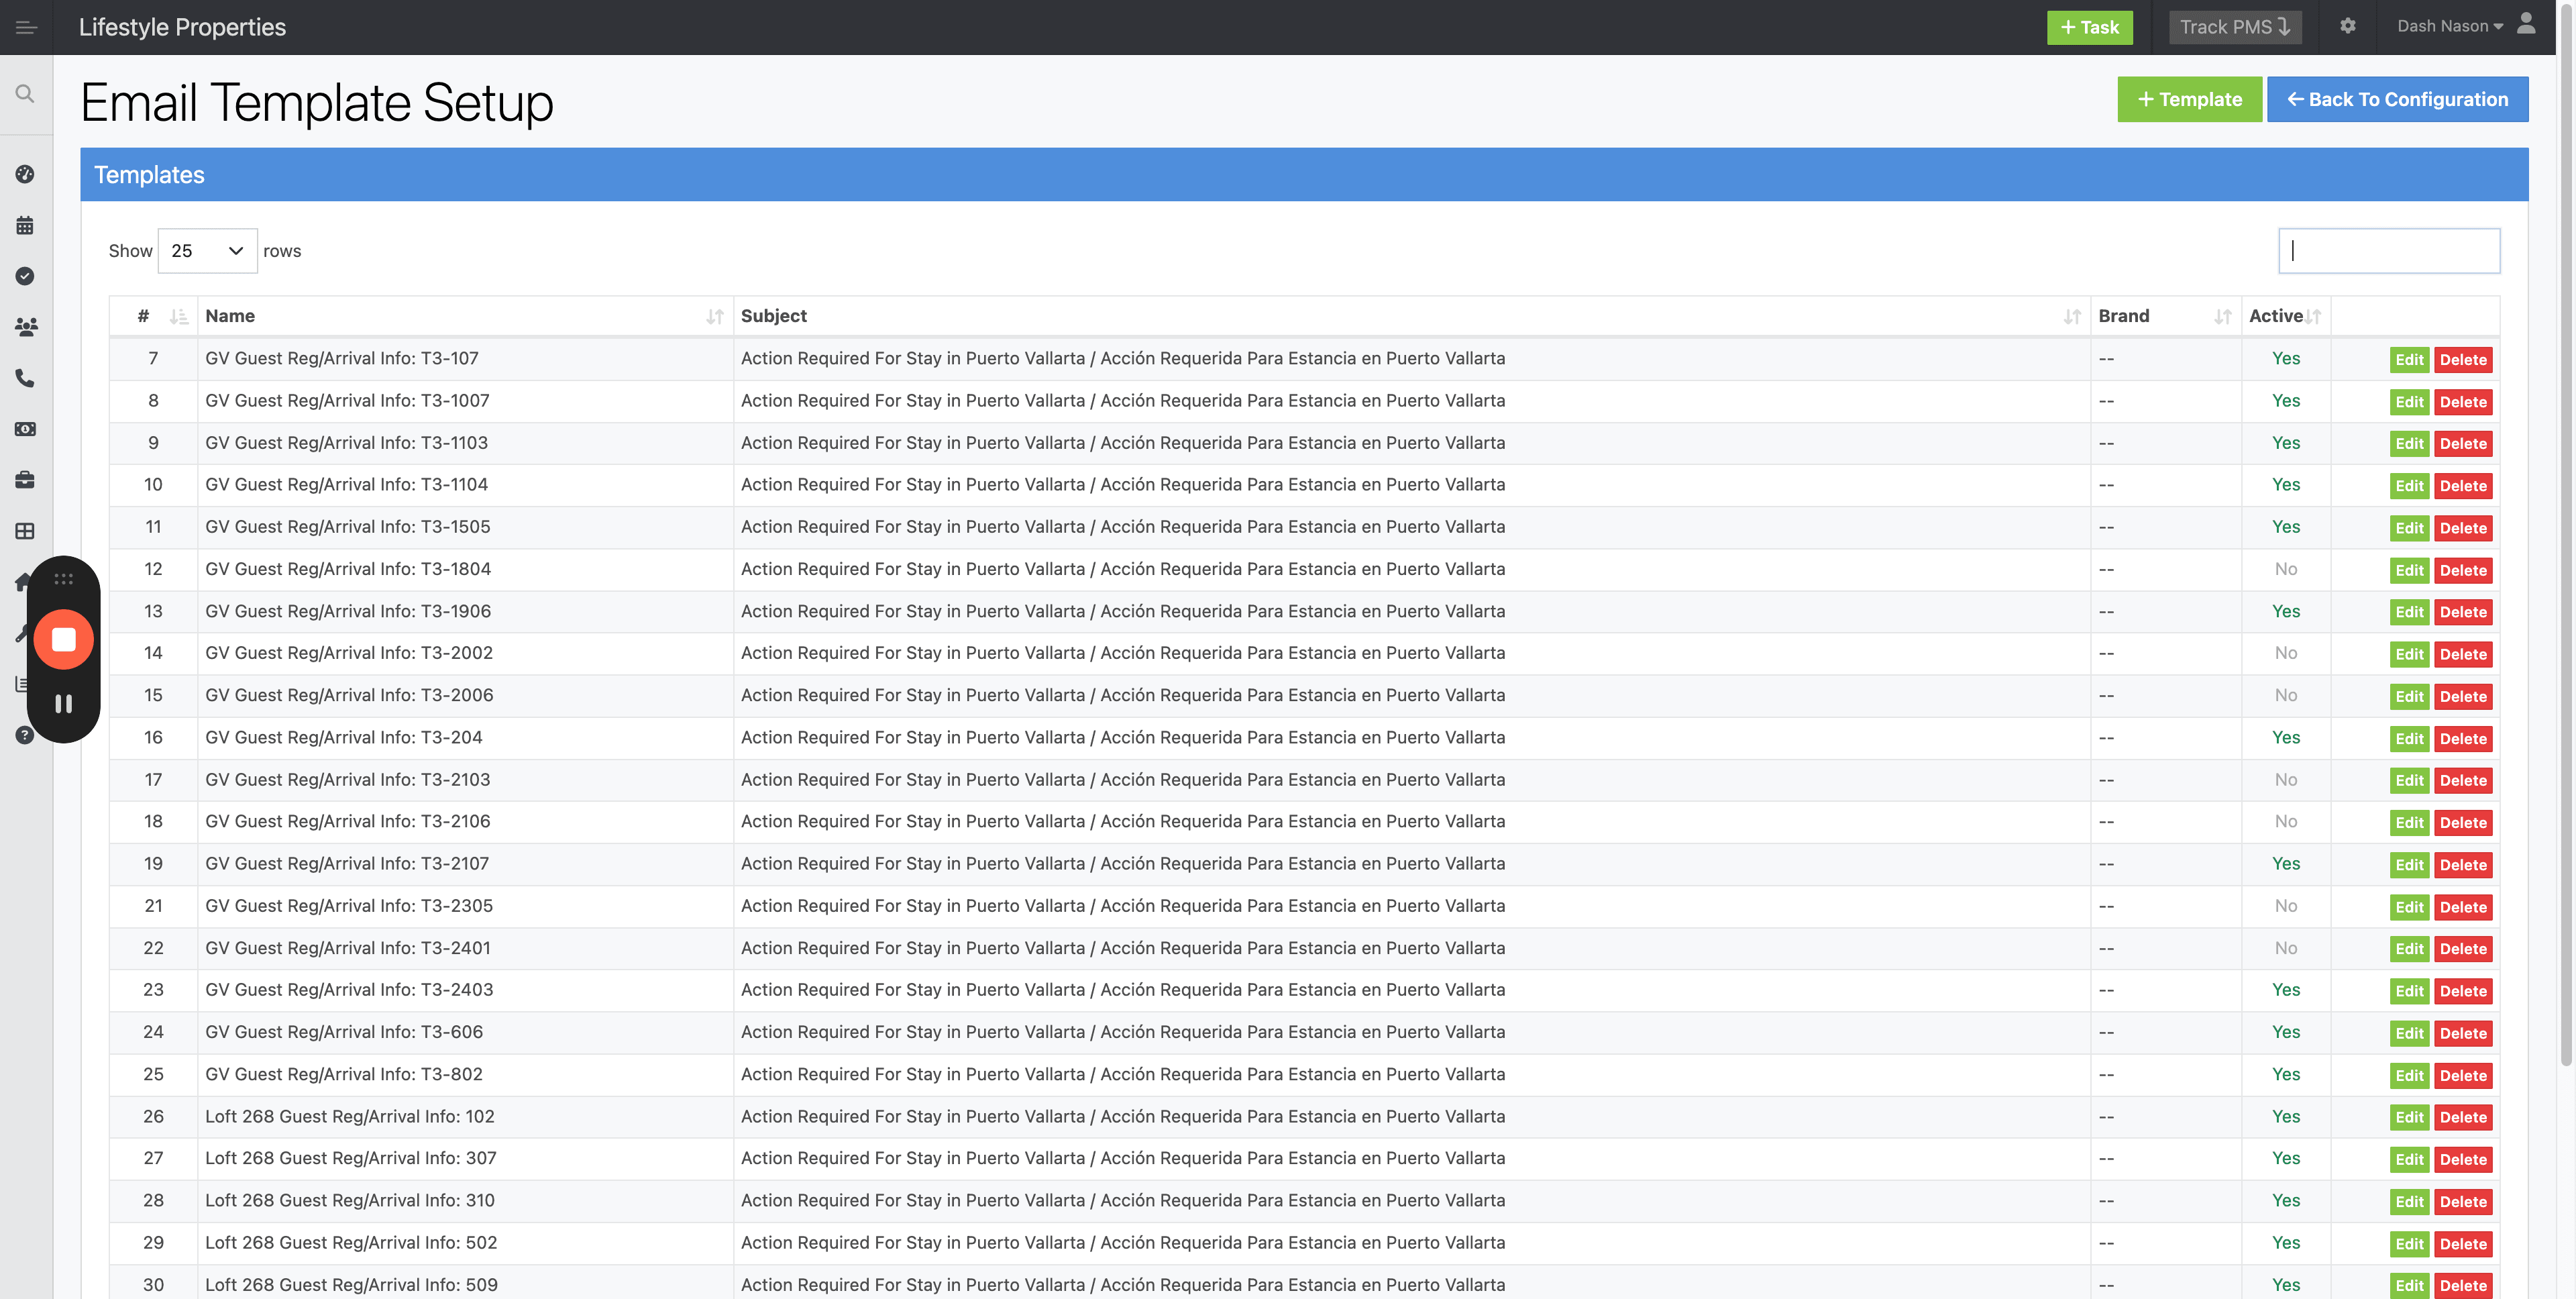This screenshot has height=1299, width=2576.
Task: Create a new Template
Action: coord(2189,99)
